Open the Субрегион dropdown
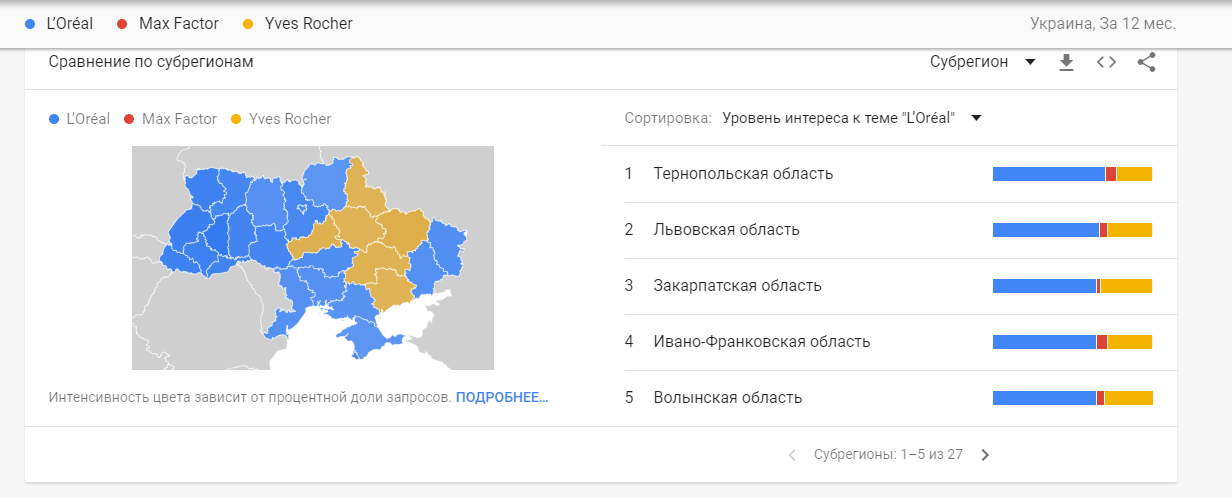Screen dimensions: 1232x498 (x=982, y=62)
